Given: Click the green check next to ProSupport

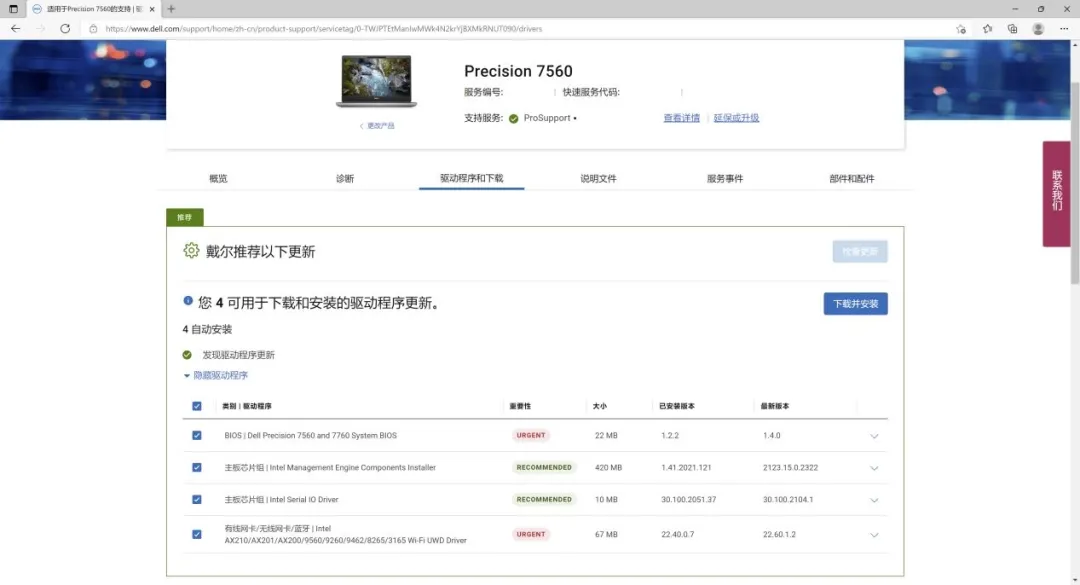Looking at the screenshot, I should (513, 119).
